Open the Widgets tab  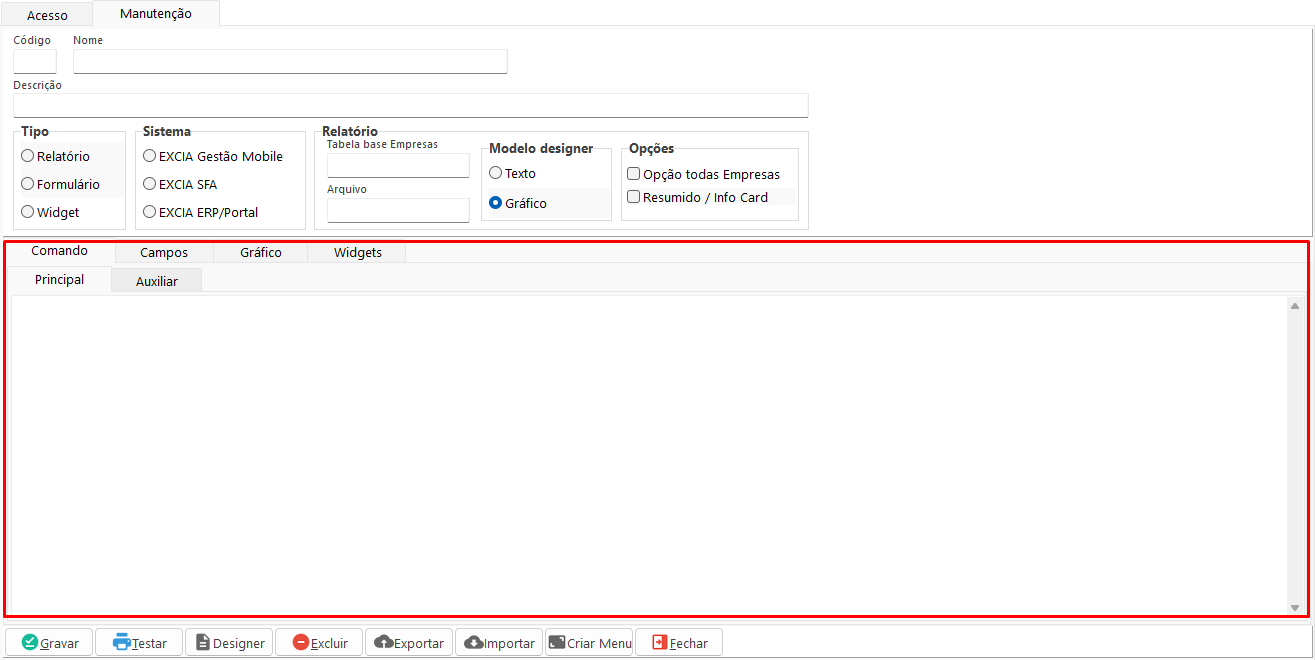pos(357,253)
